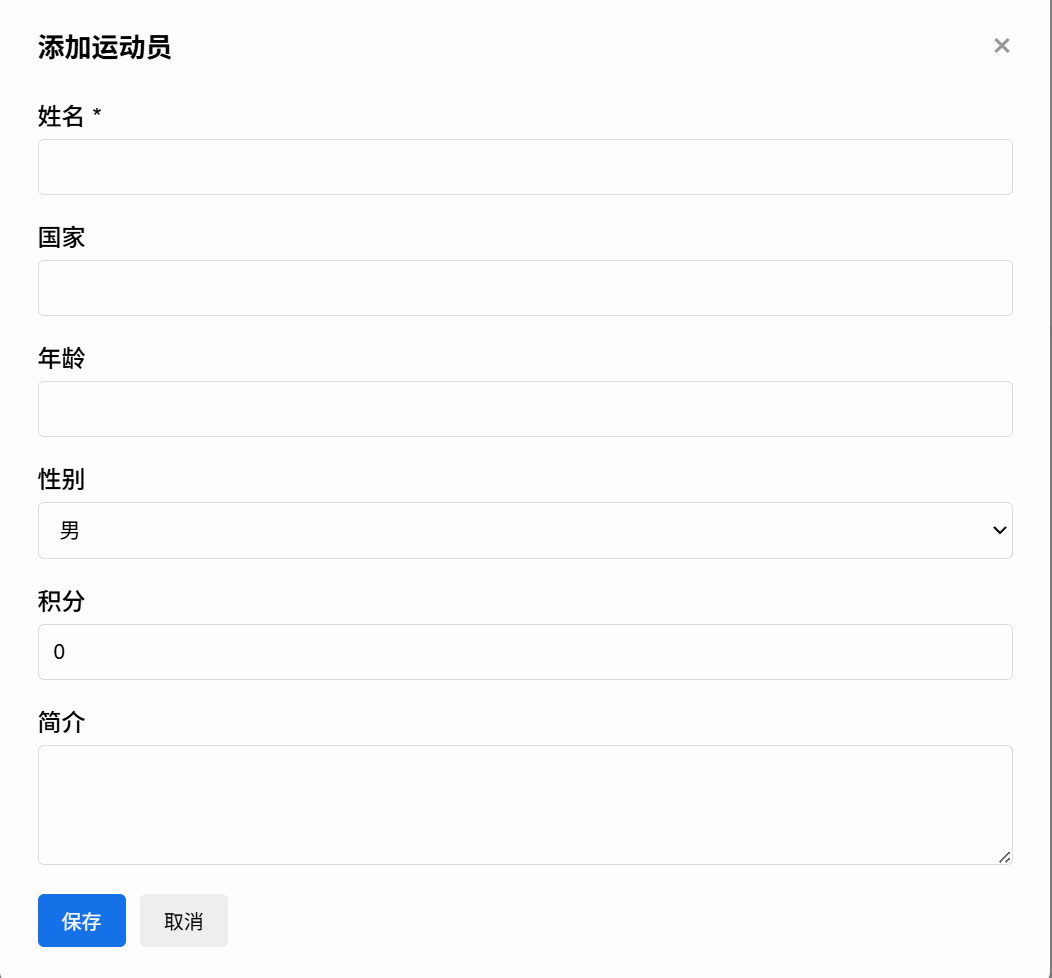Open the 性别 dropdown showing 男
The image size is (1052, 978).
pyautogui.click(x=525, y=531)
